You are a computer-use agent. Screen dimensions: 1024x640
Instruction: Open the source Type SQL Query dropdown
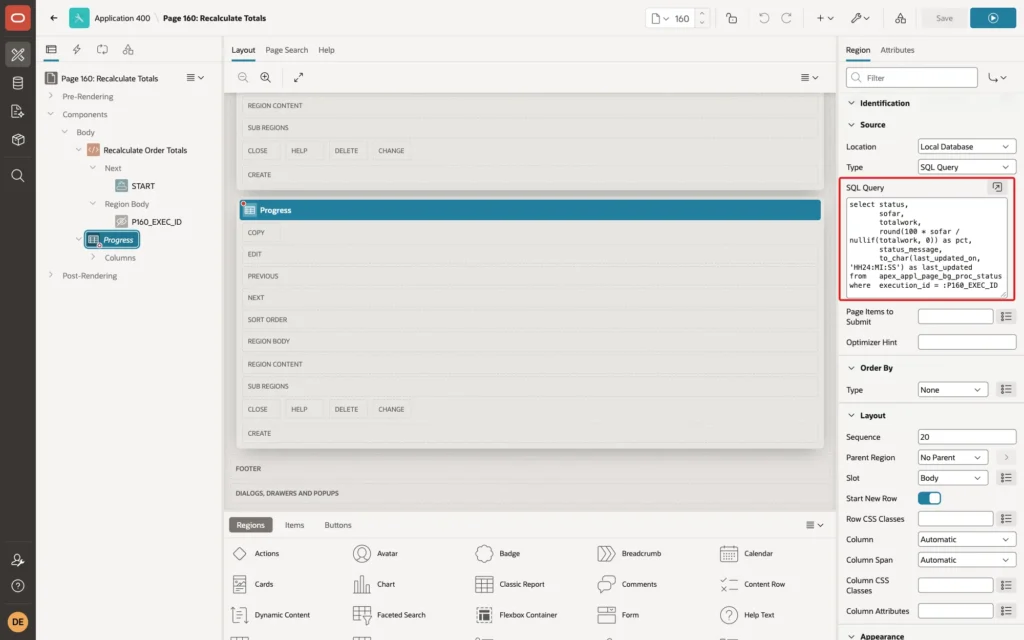(966, 167)
